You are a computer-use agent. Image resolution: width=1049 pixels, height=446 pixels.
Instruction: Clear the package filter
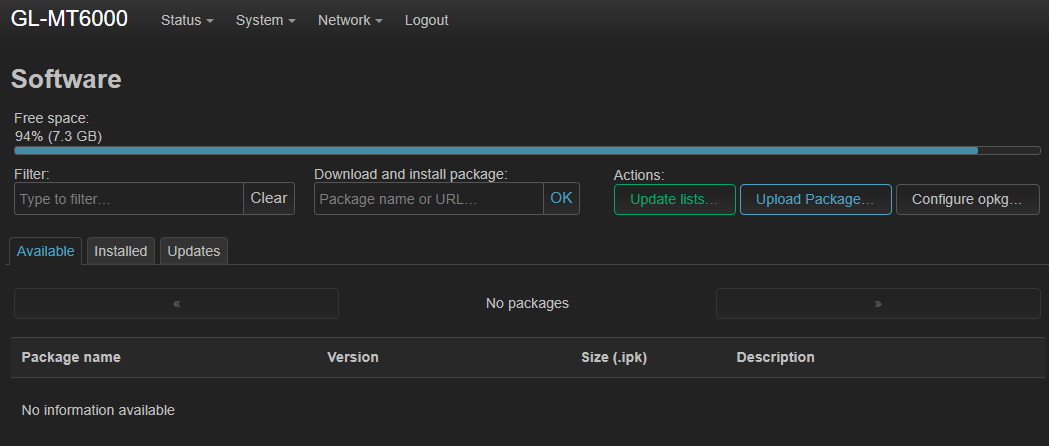(269, 198)
